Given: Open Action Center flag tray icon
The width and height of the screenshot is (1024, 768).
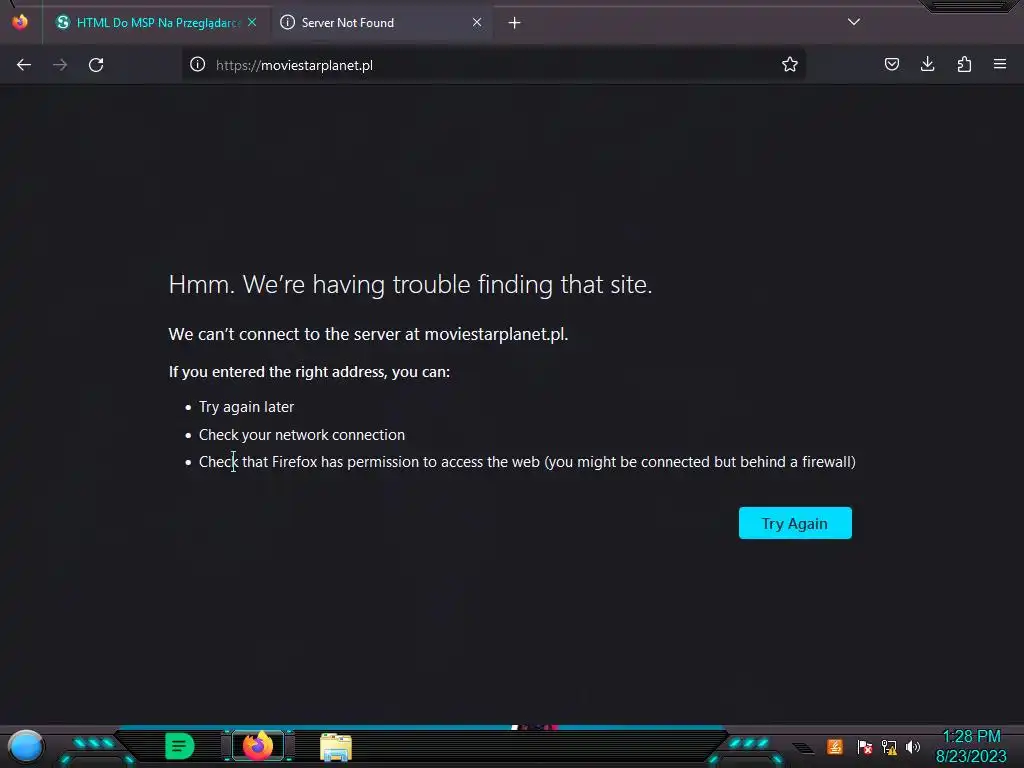Looking at the screenshot, I should [x=864, y=746].
